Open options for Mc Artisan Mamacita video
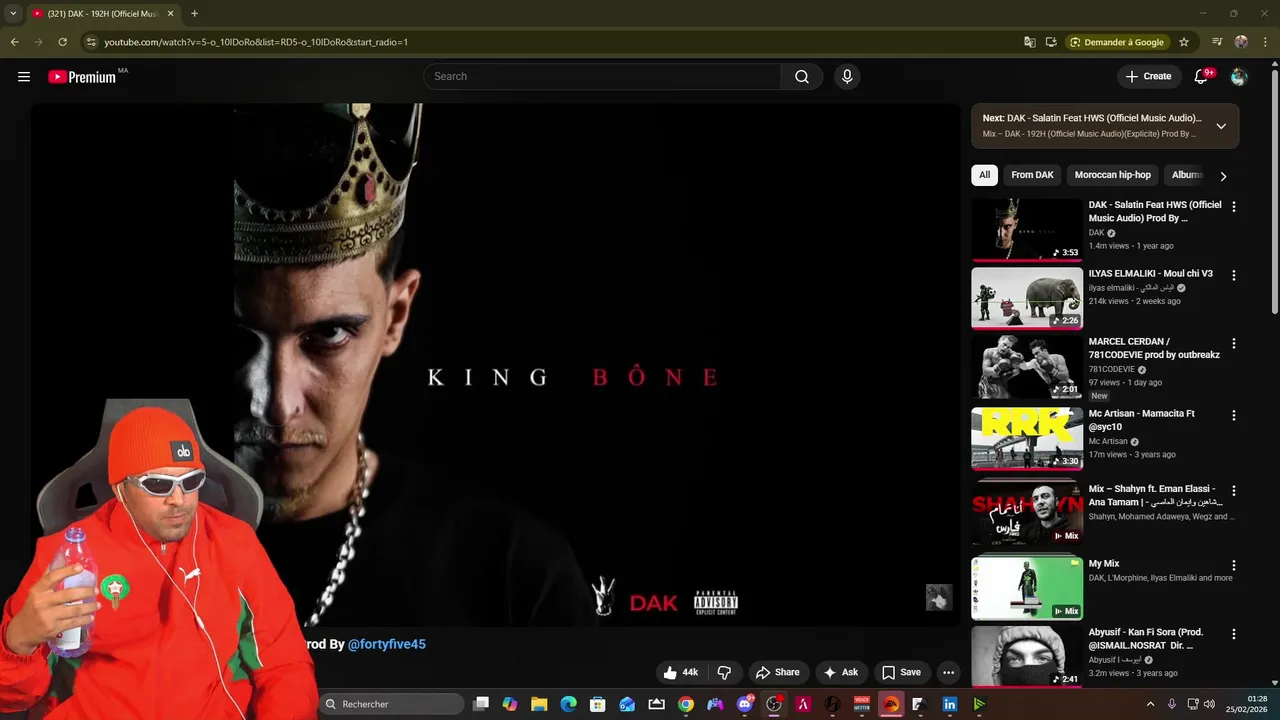 1233,415
